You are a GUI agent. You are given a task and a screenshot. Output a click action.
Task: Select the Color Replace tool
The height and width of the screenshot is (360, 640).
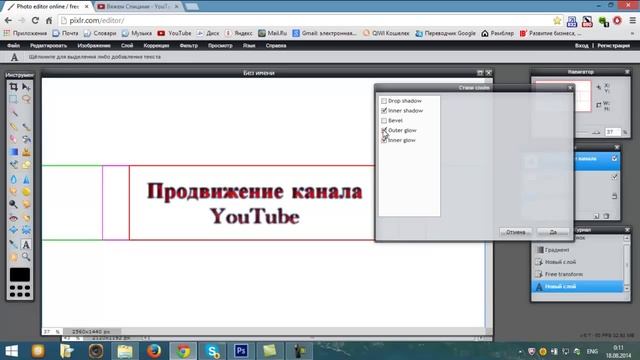coord(13,164)
